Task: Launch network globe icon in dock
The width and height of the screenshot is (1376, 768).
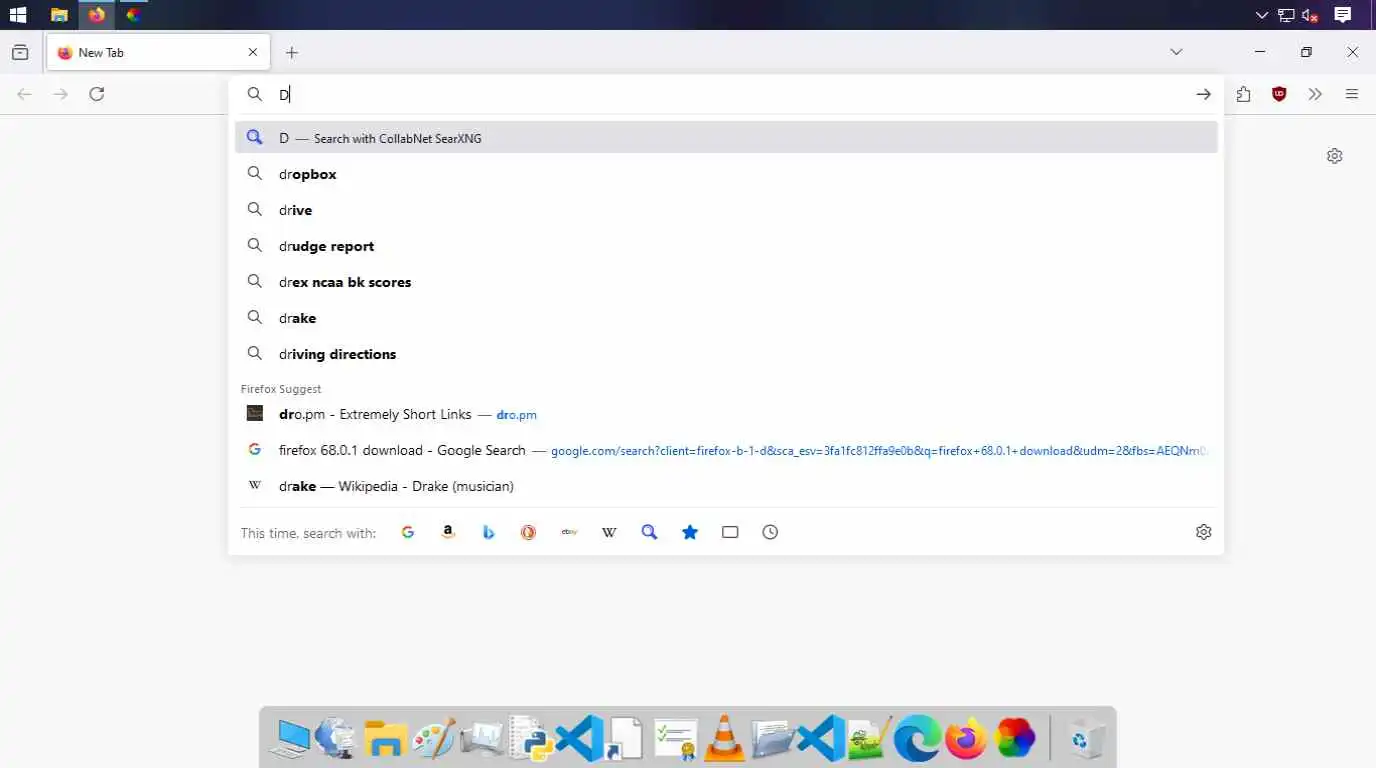Action: (336, 739)
